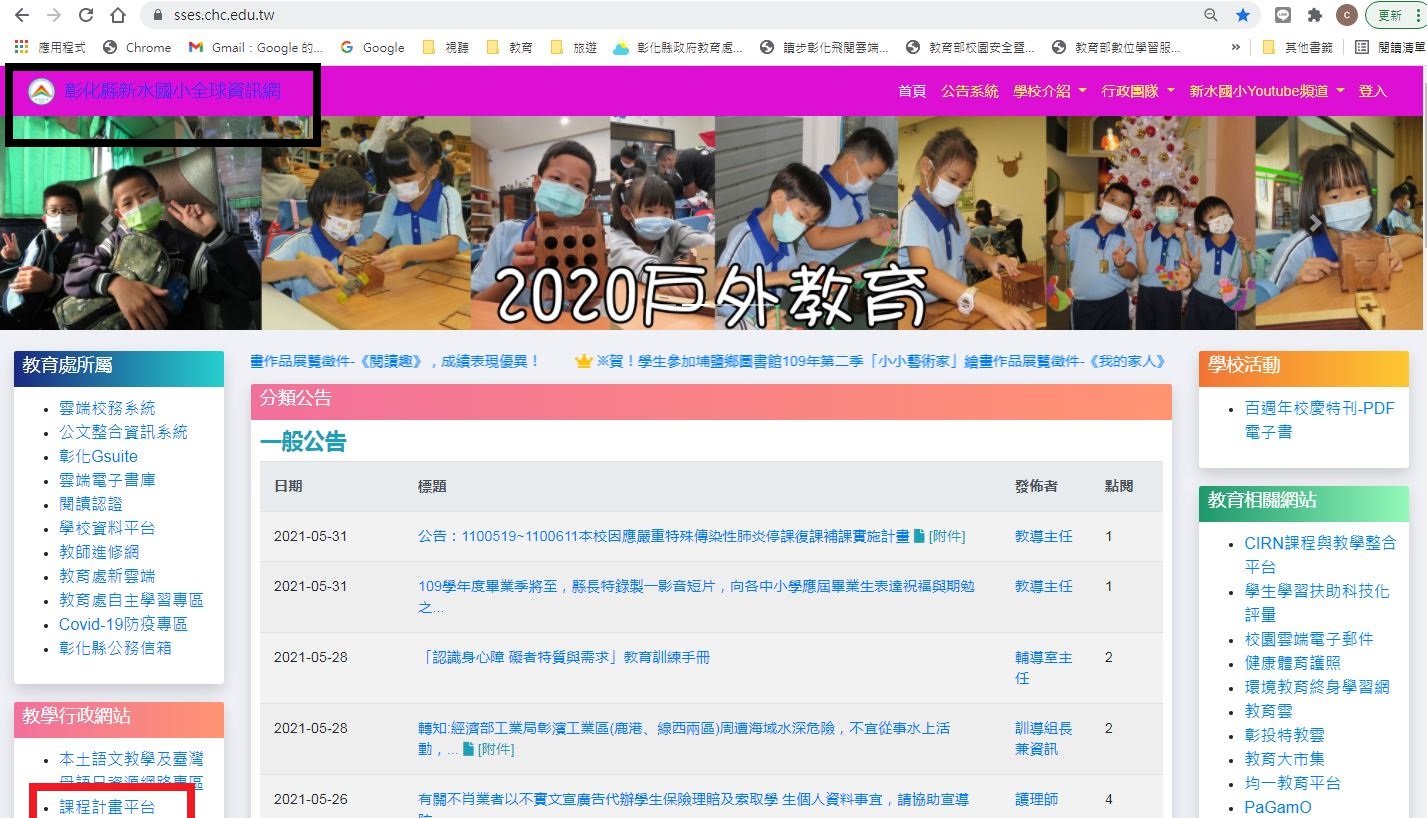Image resolution: width=1427 pixels, height=818 pixels.
Task: Open the 閱讀認證 link
Action: [91, 504]
